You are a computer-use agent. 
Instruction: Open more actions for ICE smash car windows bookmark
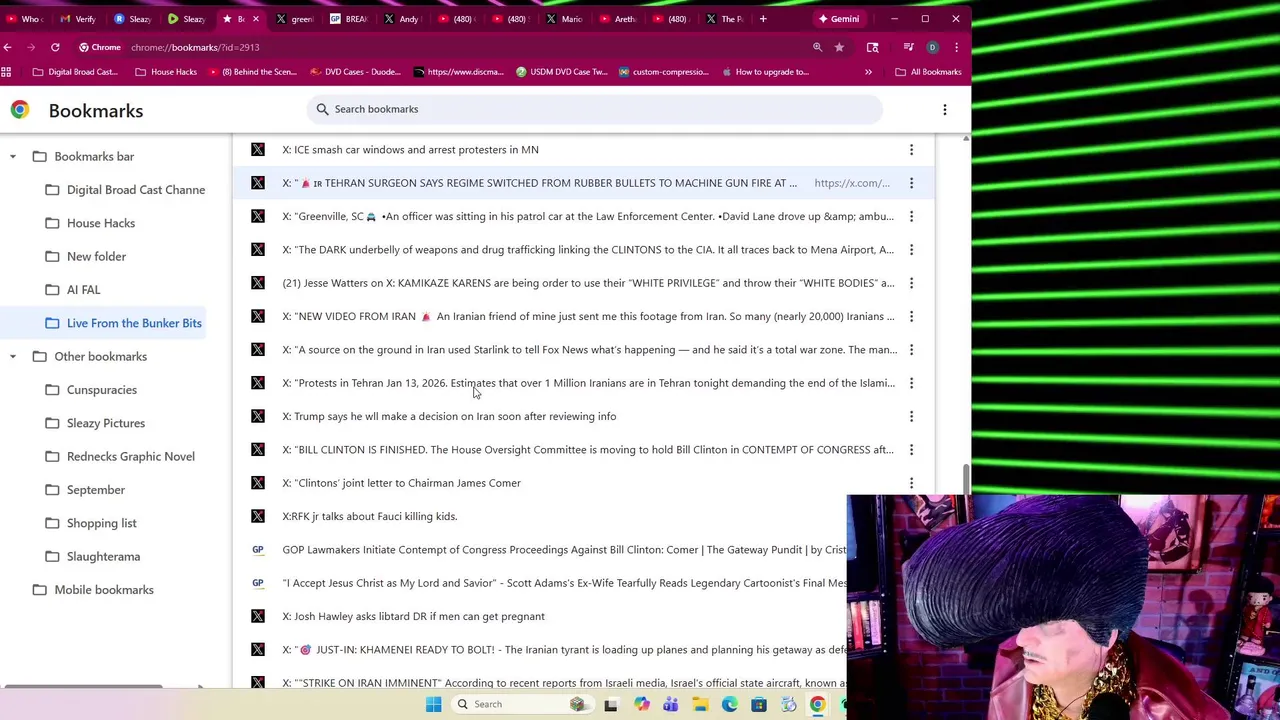coord(911,150)
